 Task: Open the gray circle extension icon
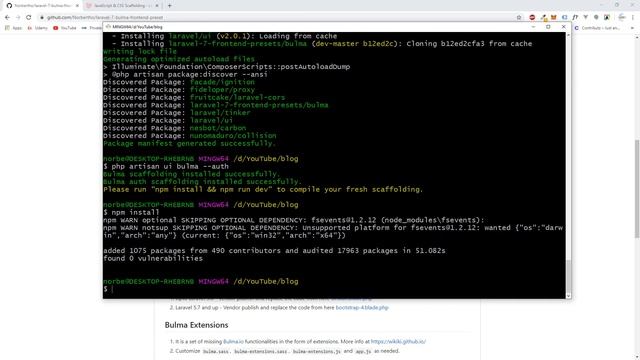596,18
